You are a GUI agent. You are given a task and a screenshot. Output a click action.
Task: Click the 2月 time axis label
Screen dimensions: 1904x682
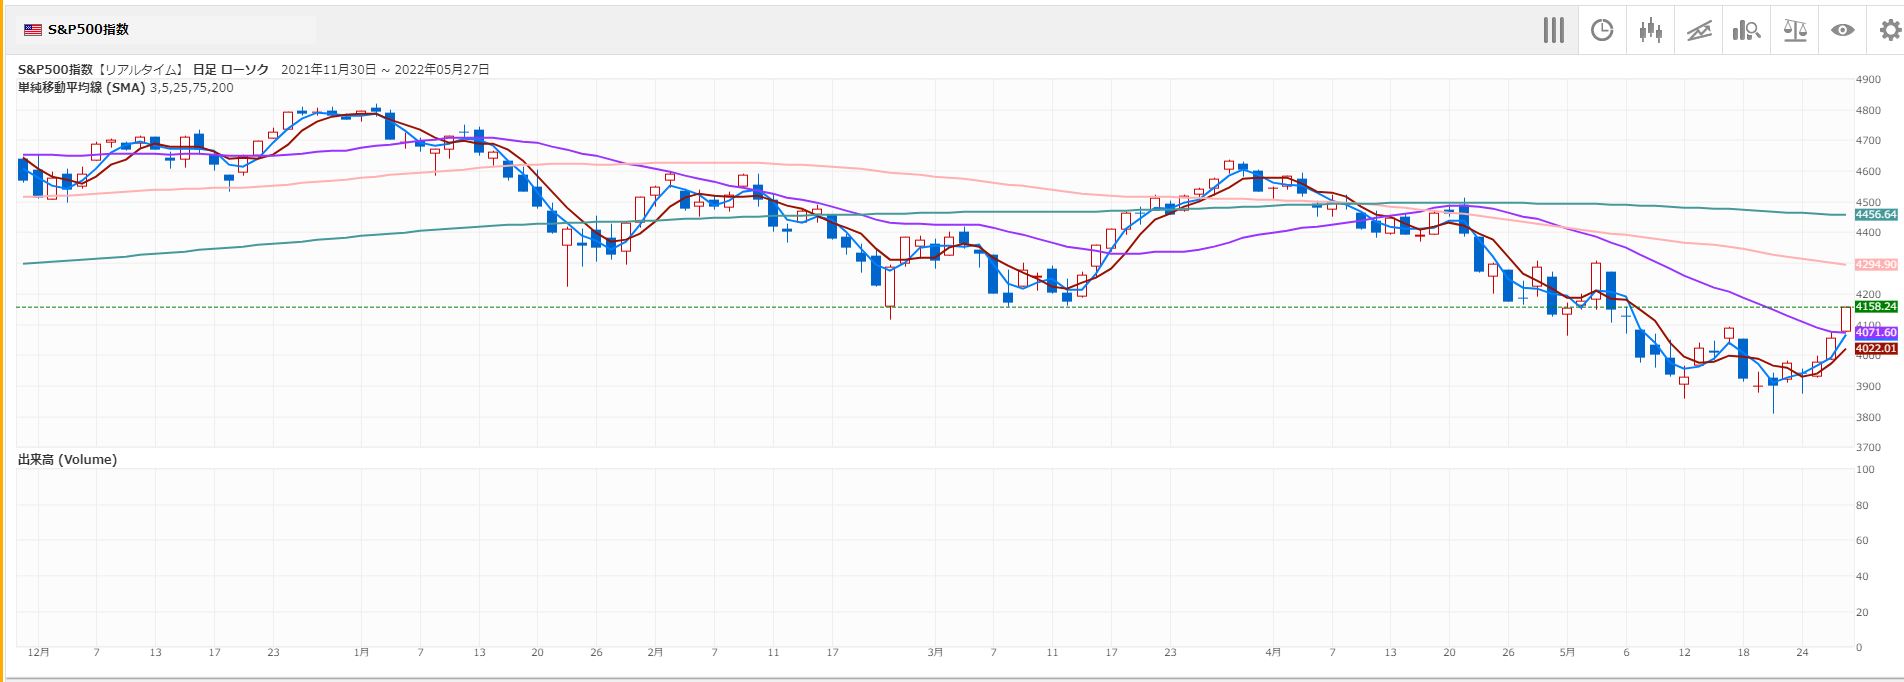(655, 652)
